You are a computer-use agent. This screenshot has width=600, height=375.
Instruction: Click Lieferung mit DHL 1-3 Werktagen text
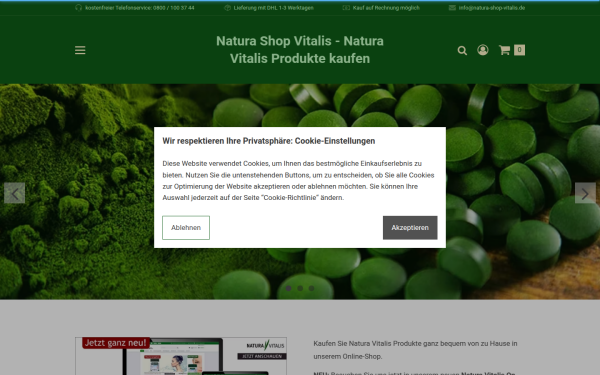[274, 8]
